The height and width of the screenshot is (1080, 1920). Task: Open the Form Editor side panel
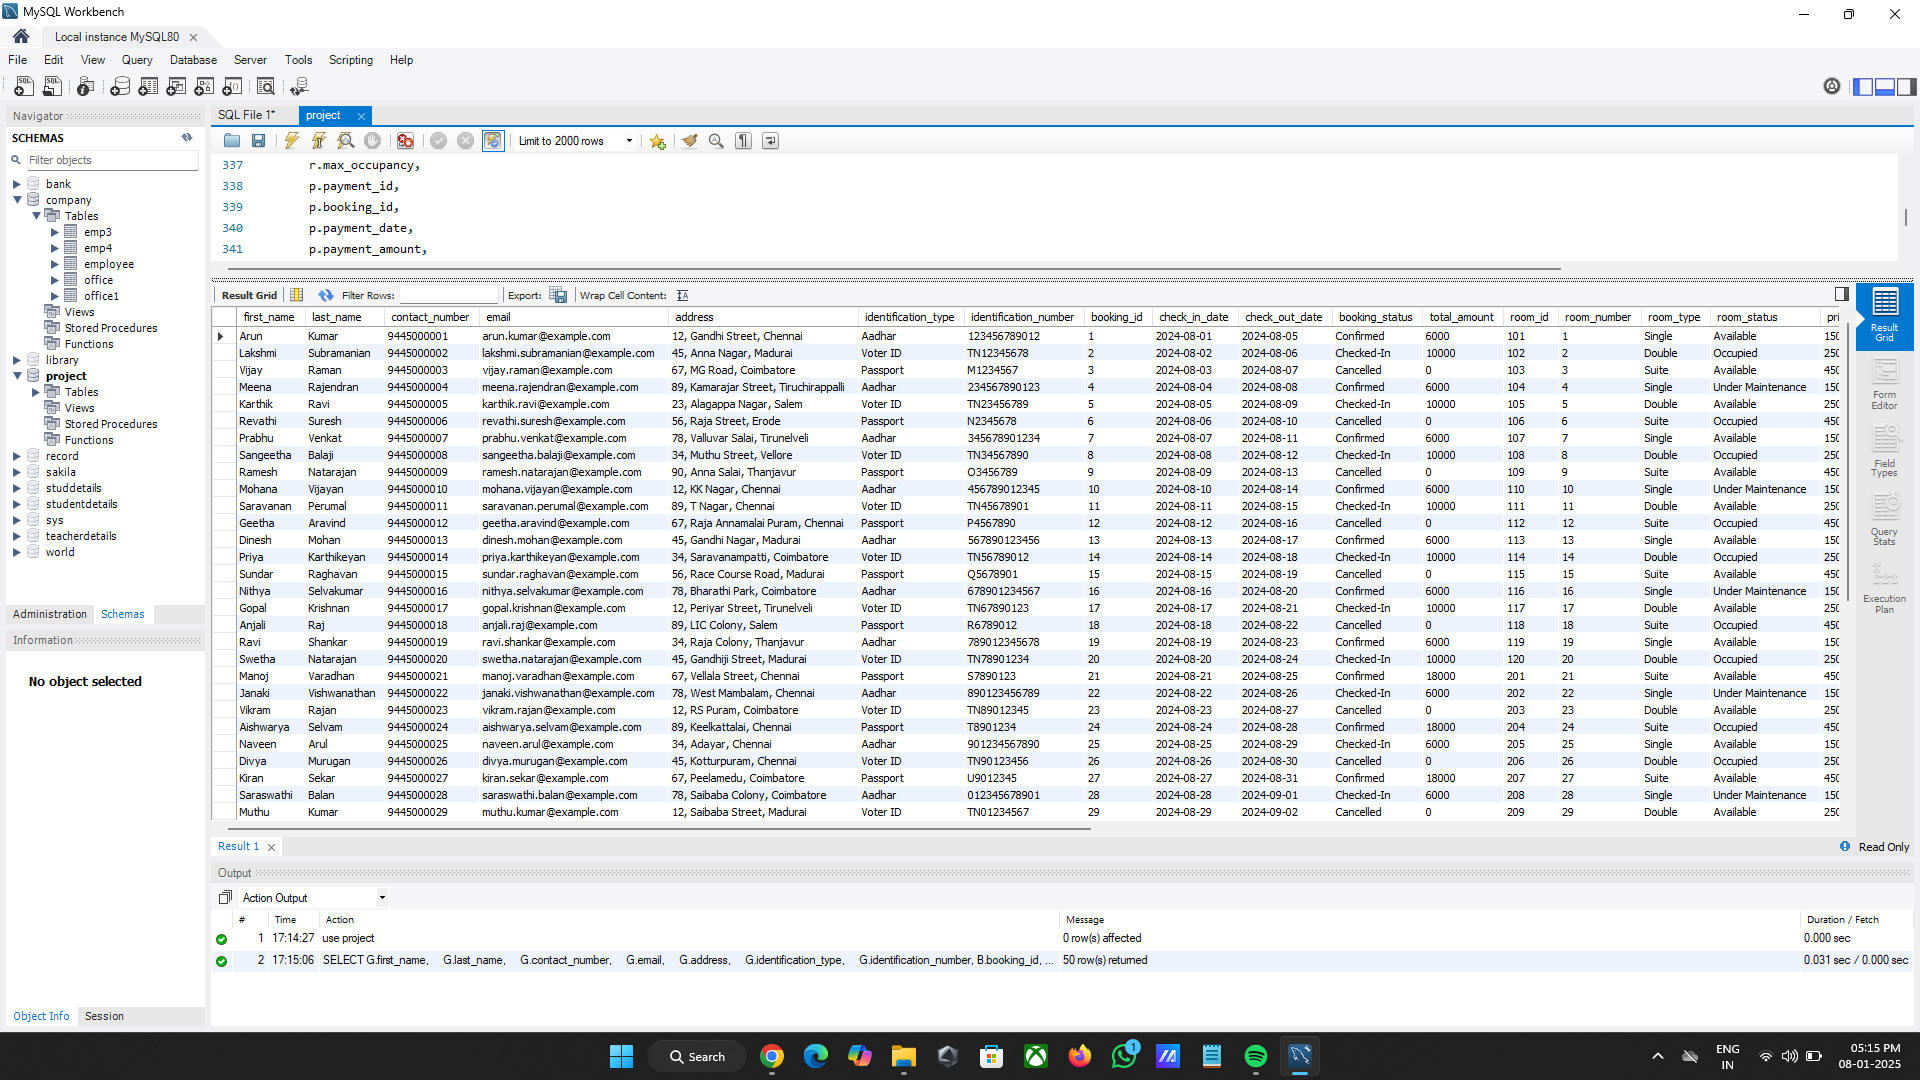tap(1884, 385)
